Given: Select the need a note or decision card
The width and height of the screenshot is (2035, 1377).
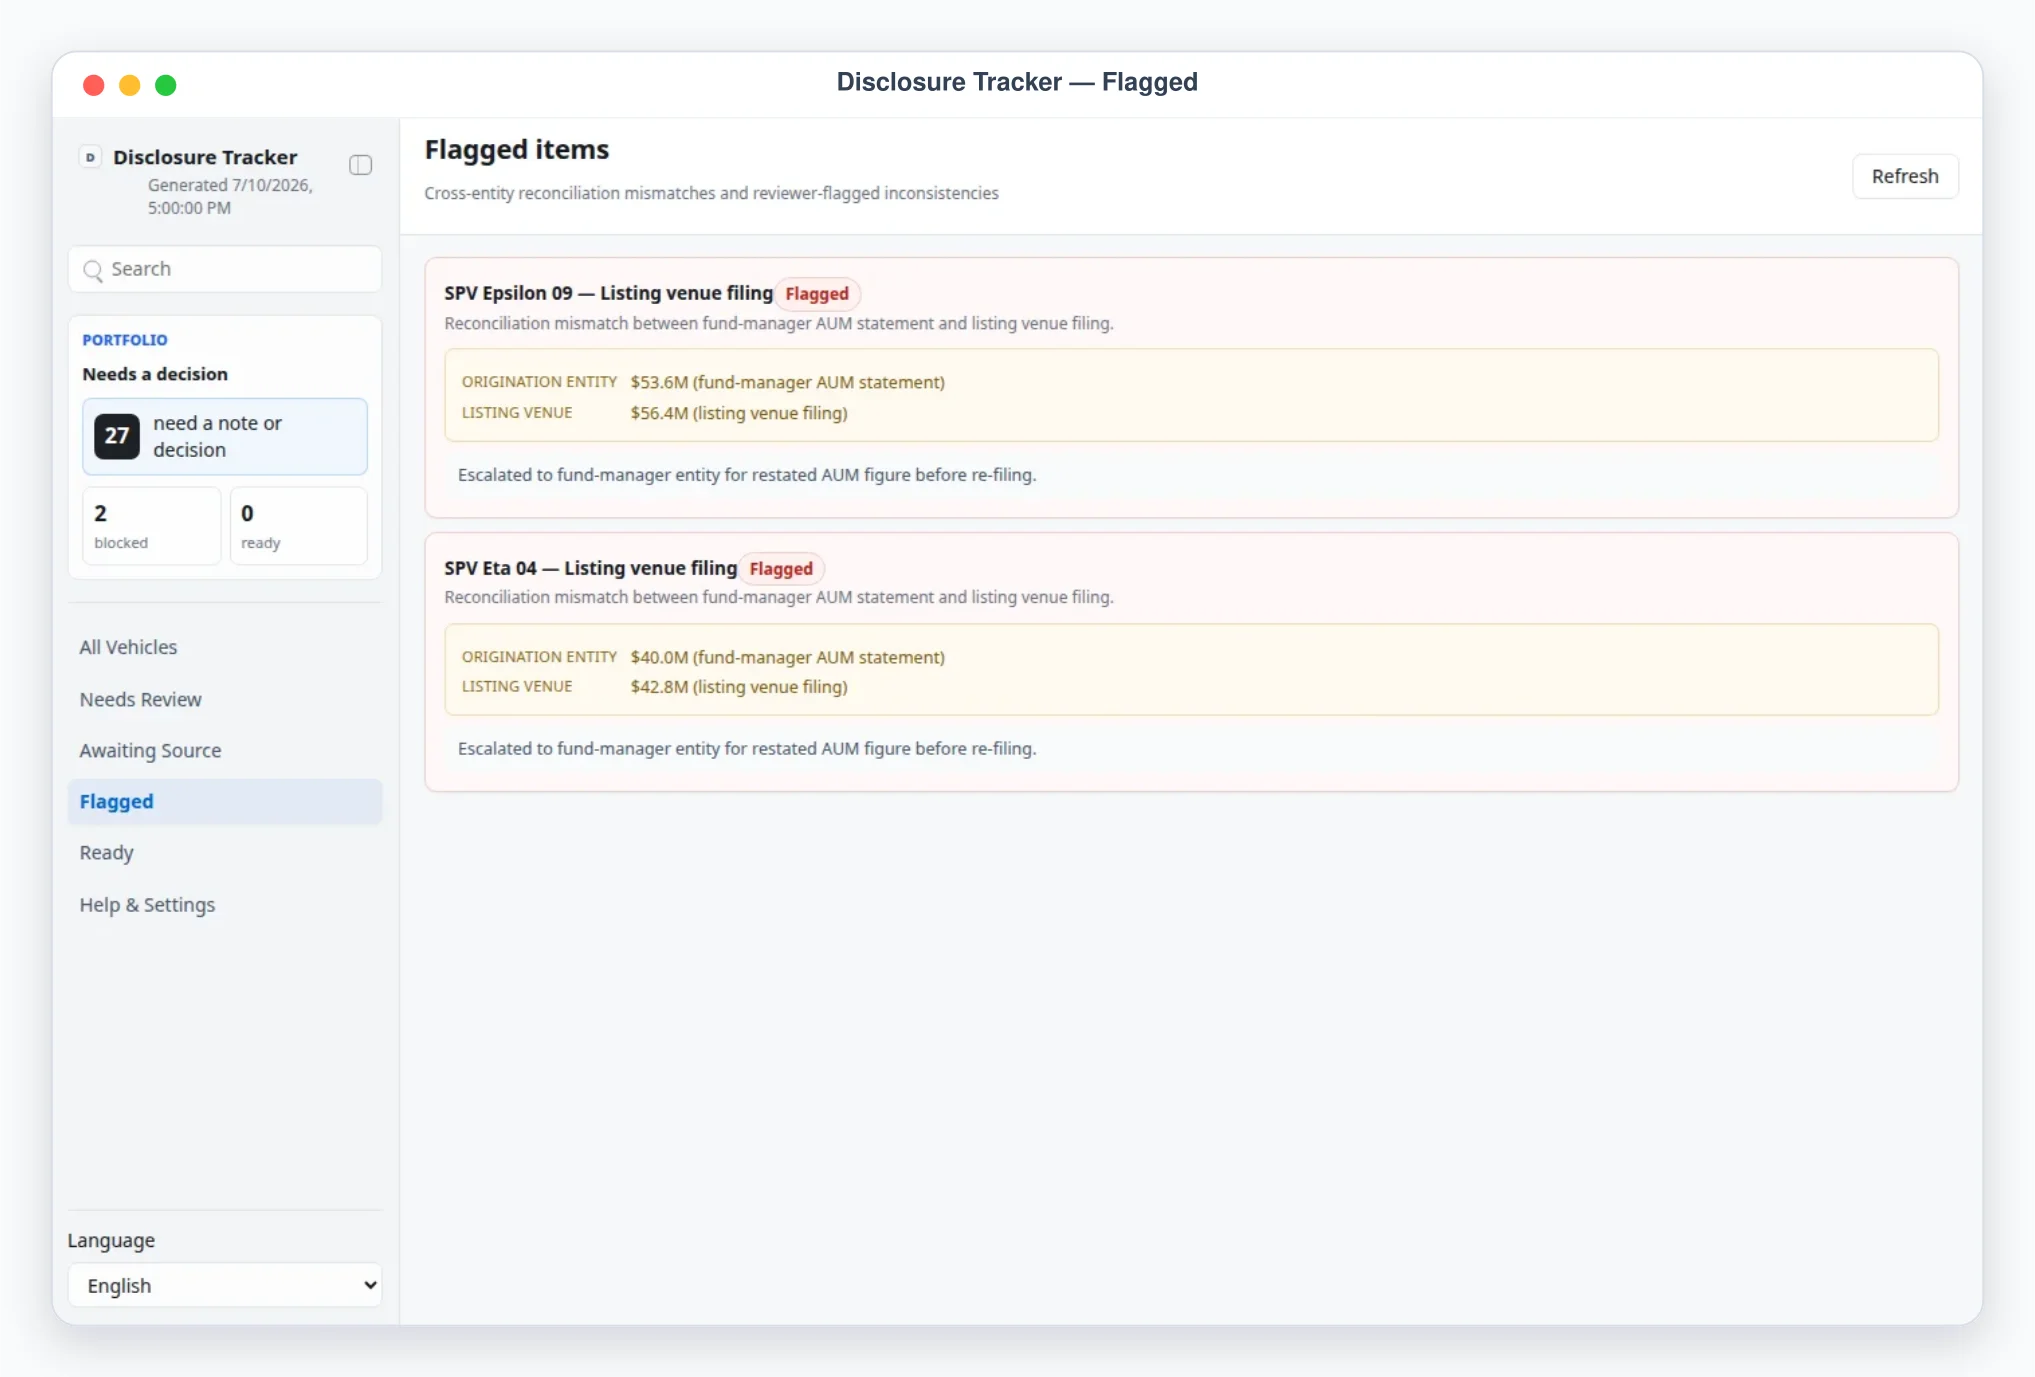Looking at the screenshot, I should (225, 436).
